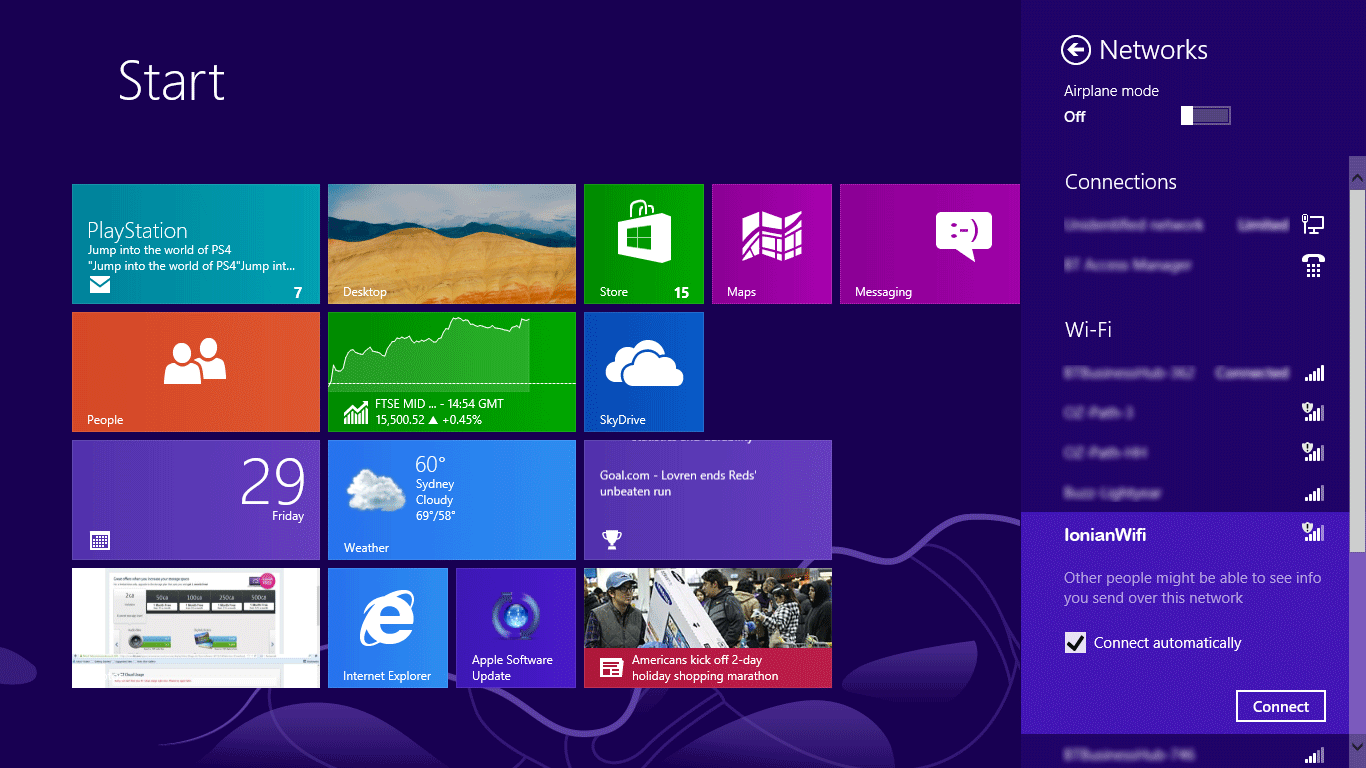The width and height of the screenshot is (1366, 768).
Task: Click the trophy icon on the Sports tile
Action: [611, 540]
